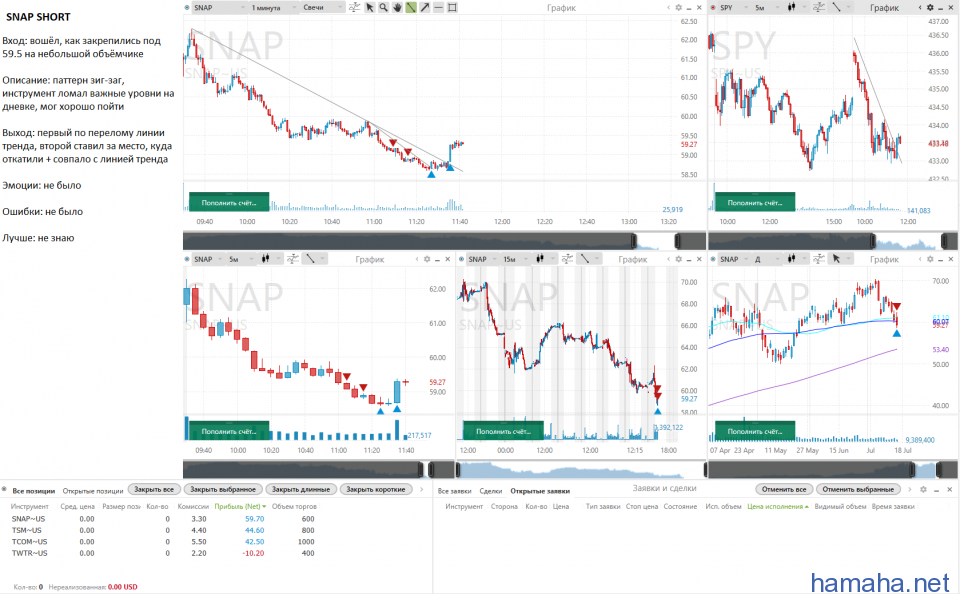Select the rectangle drawing tool in SNAP 1-minute chart
The height and width of the screenshot is (594, 960).
pos(452,7)
